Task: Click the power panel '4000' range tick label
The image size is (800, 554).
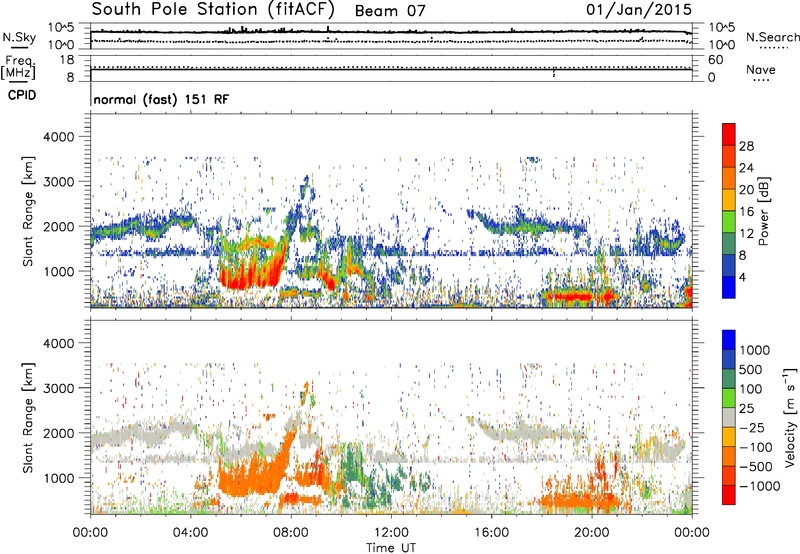Action: (x=58, y=137)
